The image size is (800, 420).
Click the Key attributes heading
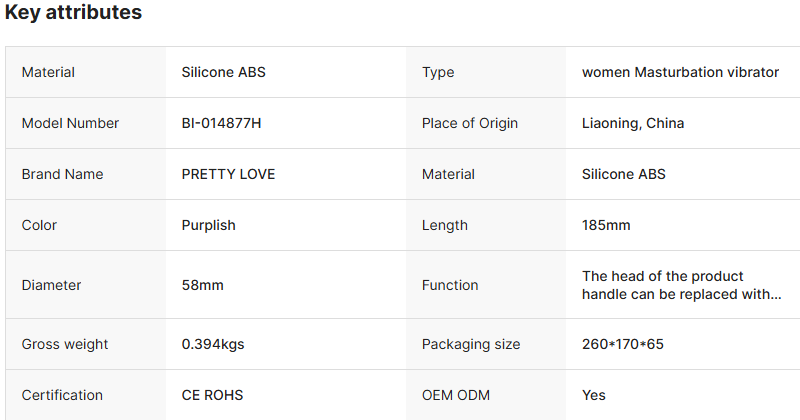point(73,13)
